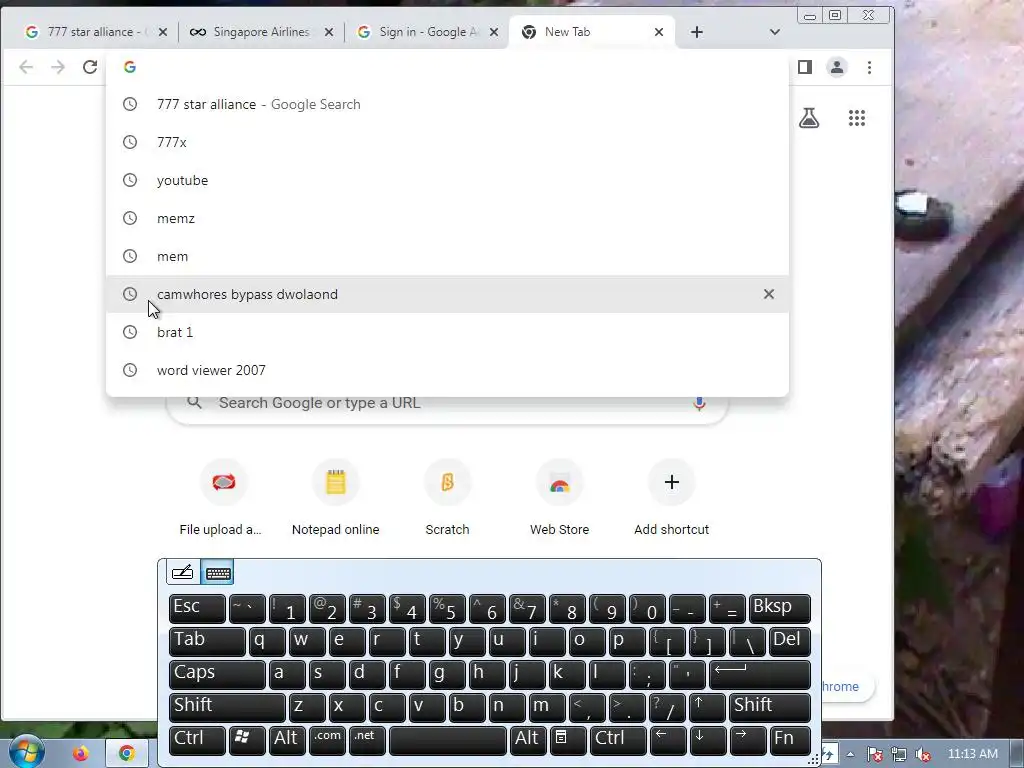Click the network tray icon
Screen dimensions: 1024x768
(899, 754)
